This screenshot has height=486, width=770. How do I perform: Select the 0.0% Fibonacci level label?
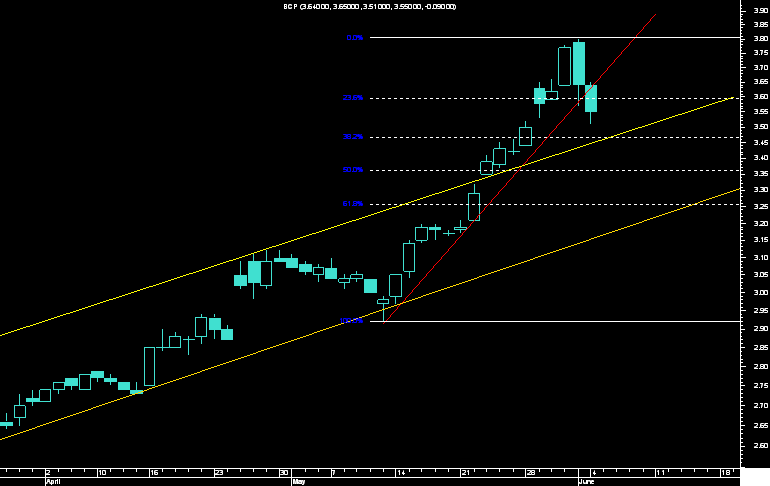coord(355,38)
